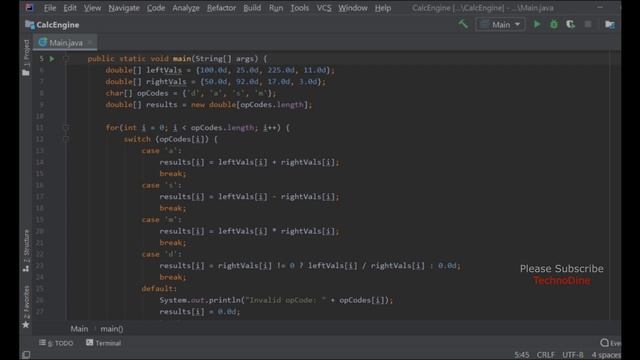Click the gutter run arrow beside main method
Image resolution: width=640 pixels, height=360 pixels.
coord(52,59)
